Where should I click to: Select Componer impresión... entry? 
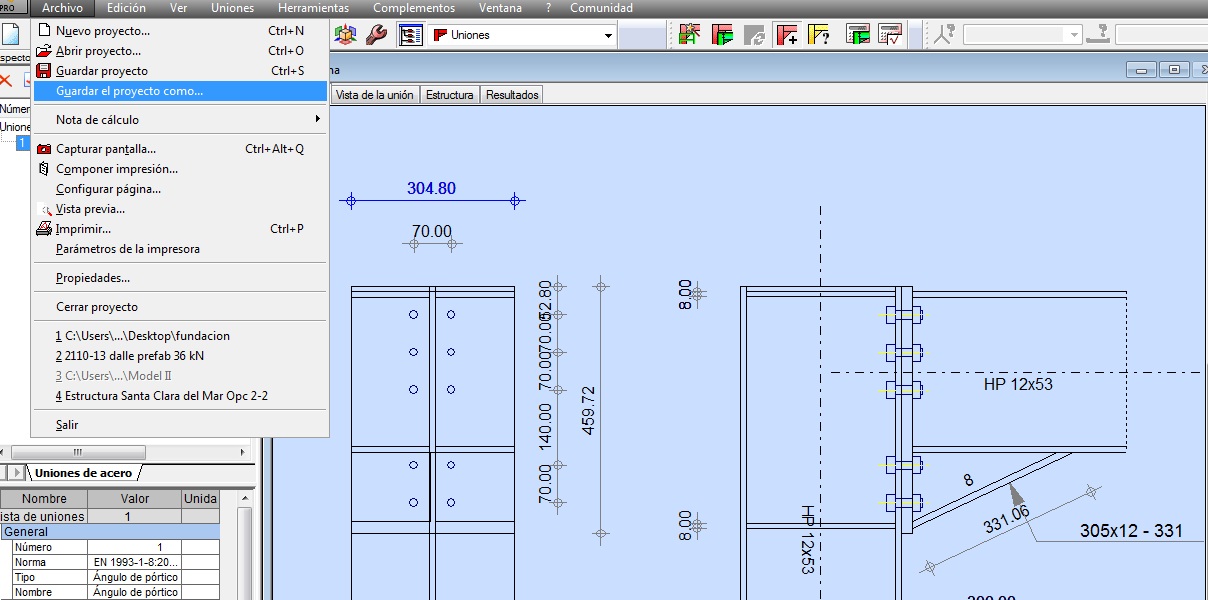click(180, 169)
